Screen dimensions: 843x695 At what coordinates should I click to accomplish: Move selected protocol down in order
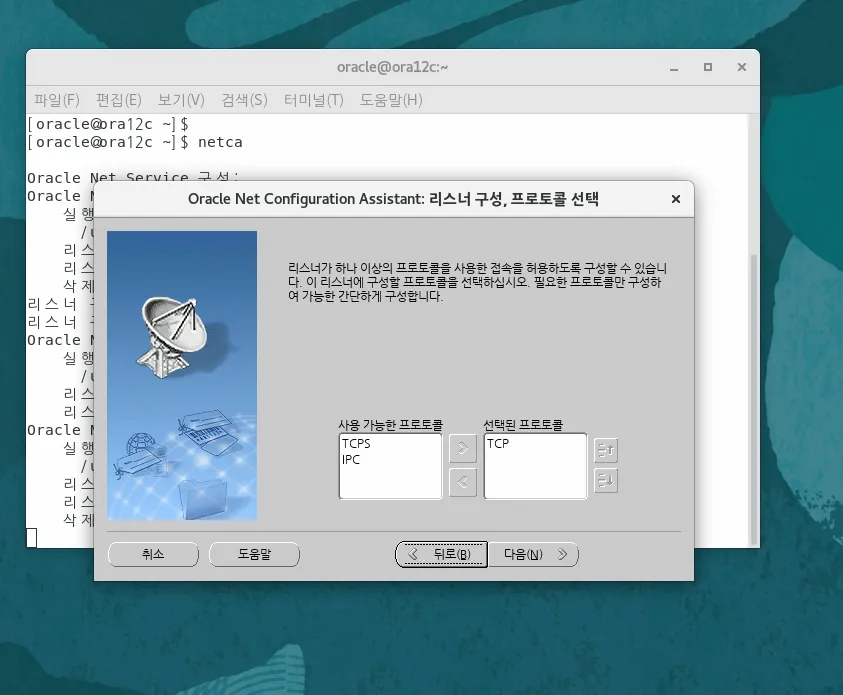click(x=606, y=481)
